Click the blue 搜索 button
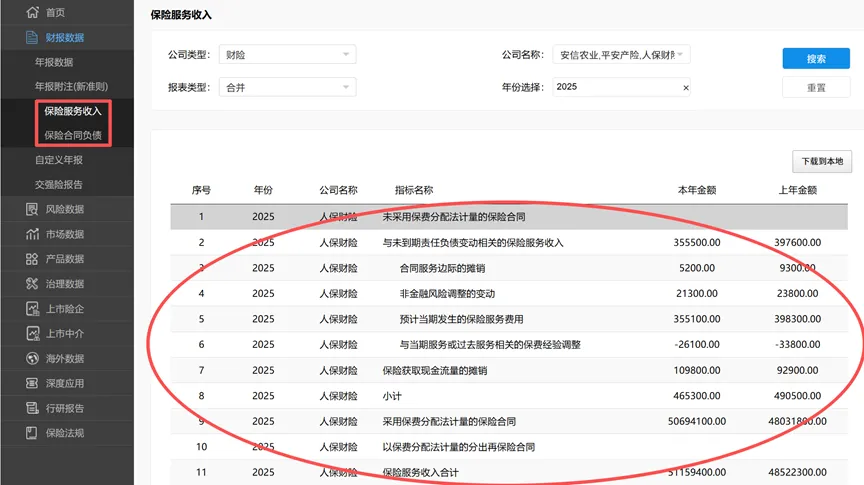Image resolution: width=864 pixels, height=485 pixels. coord(816,58)
